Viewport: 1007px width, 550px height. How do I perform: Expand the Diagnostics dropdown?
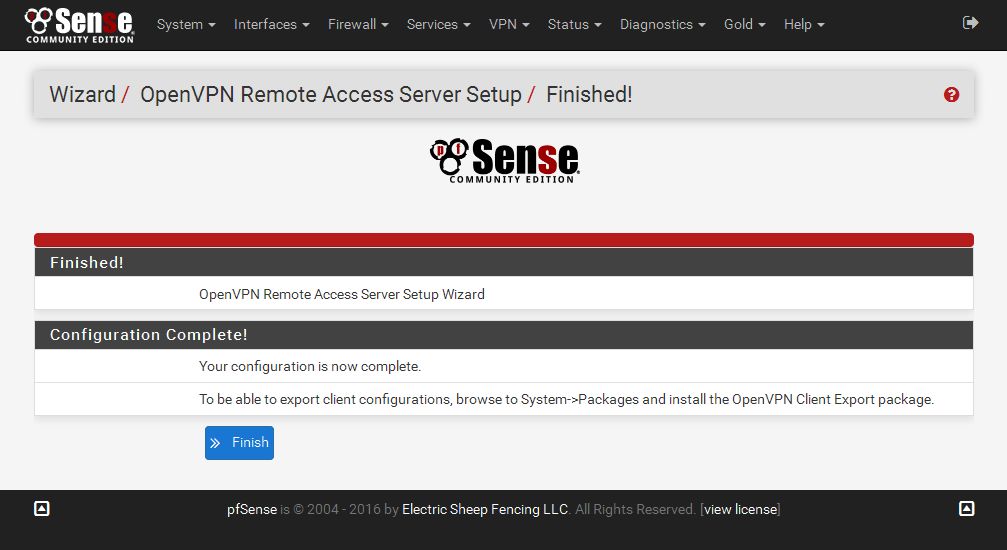pos(663,24)
